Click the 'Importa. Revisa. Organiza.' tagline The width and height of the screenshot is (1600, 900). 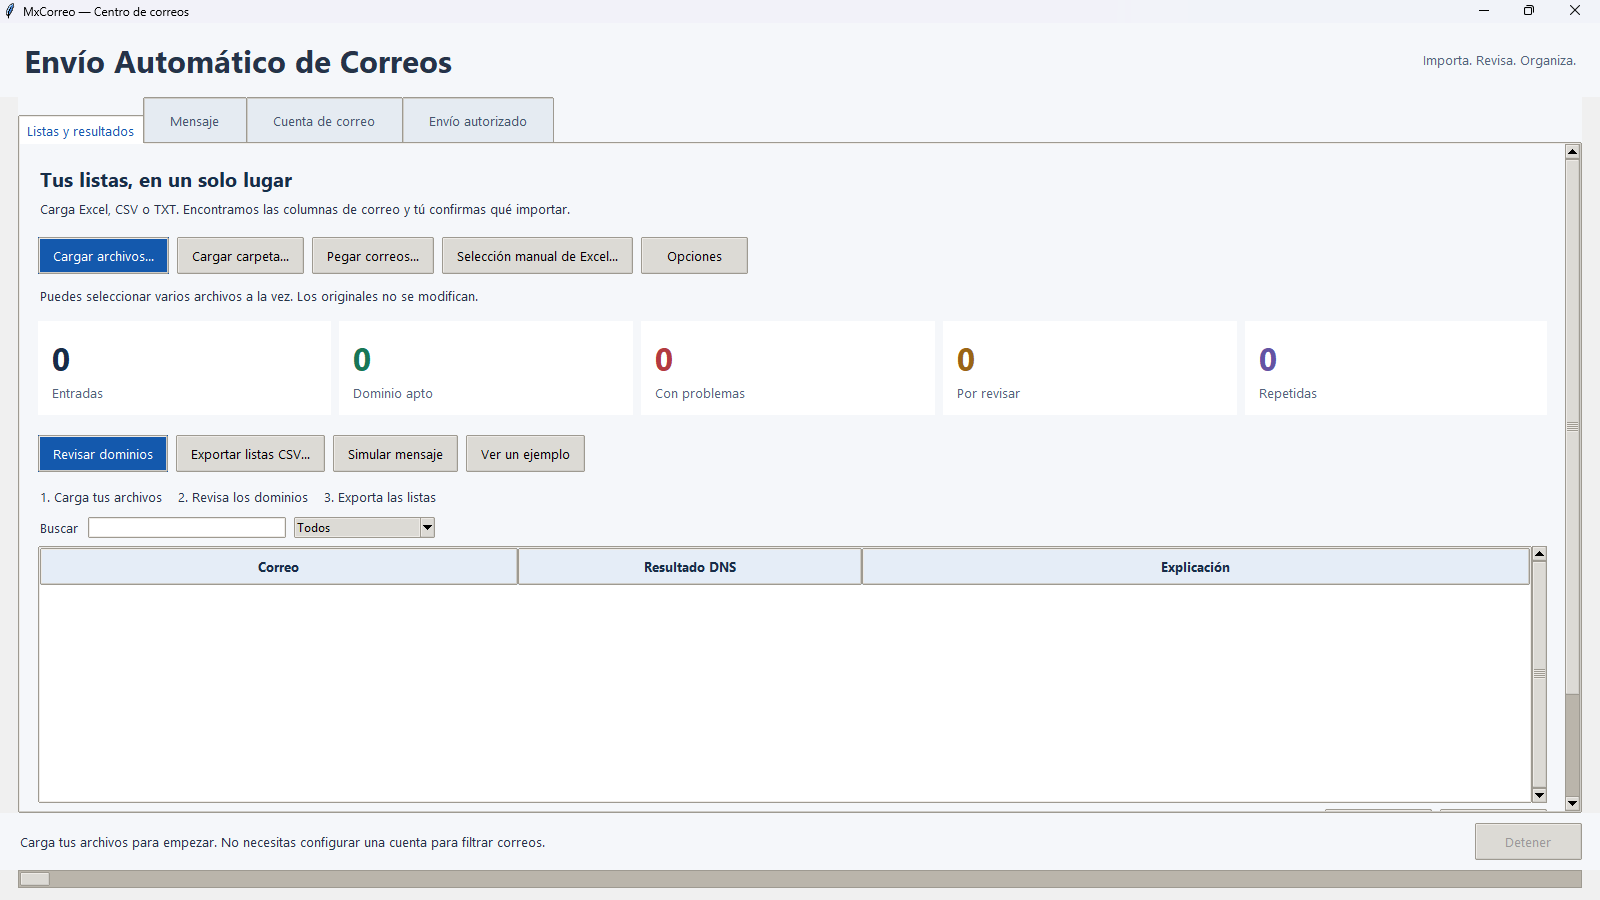click(x=1499, y=61)
